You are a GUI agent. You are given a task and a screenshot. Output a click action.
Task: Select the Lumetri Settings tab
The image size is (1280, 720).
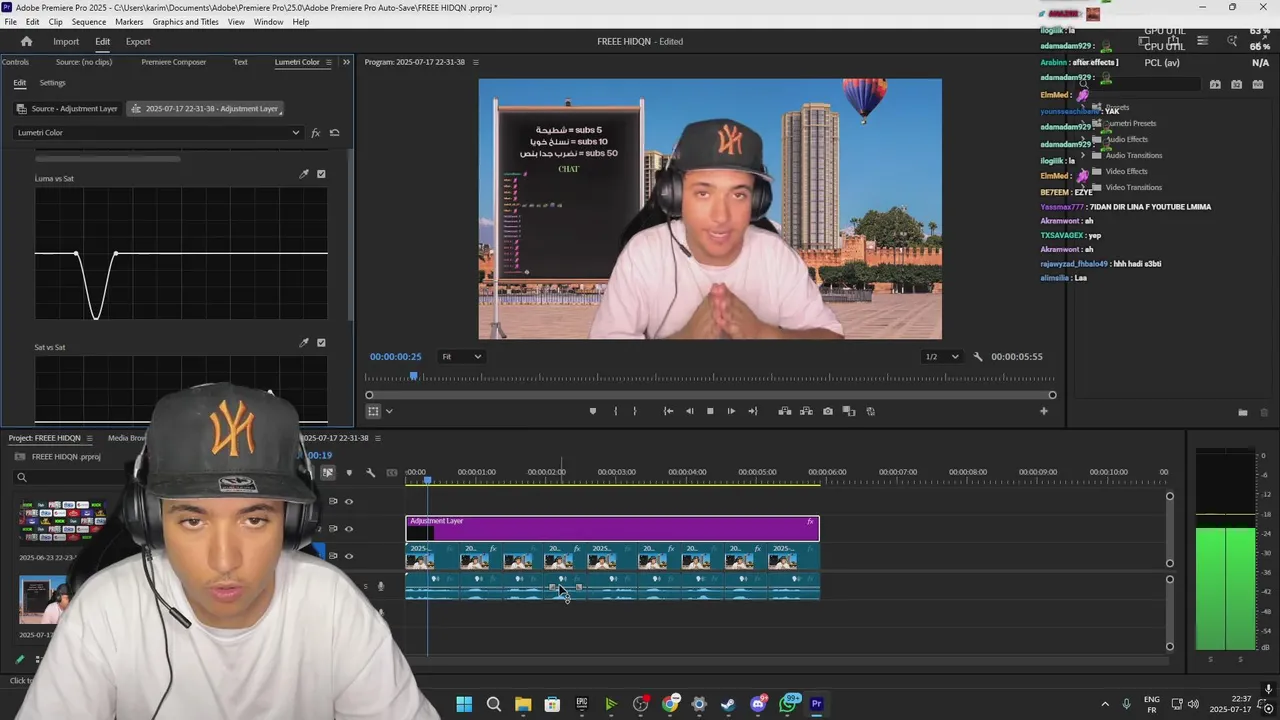point(52,83)
